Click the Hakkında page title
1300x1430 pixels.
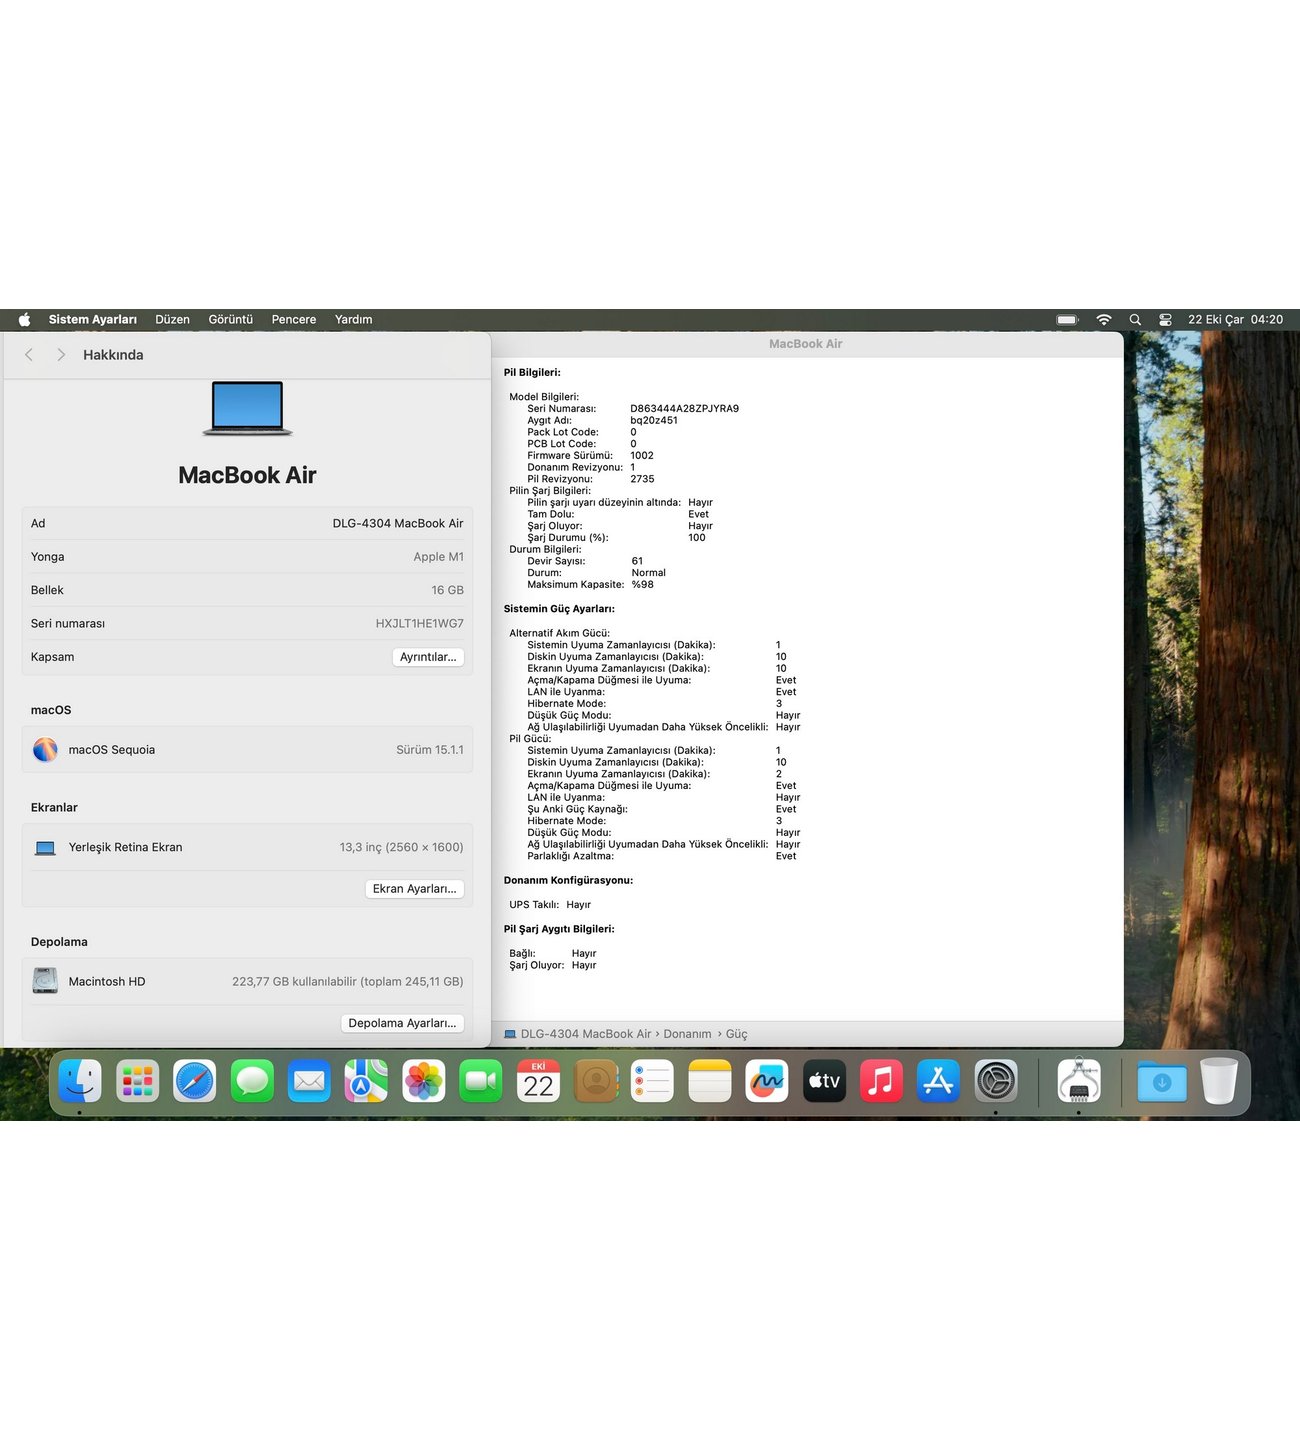pyautogui.click(x=113, y=355)
